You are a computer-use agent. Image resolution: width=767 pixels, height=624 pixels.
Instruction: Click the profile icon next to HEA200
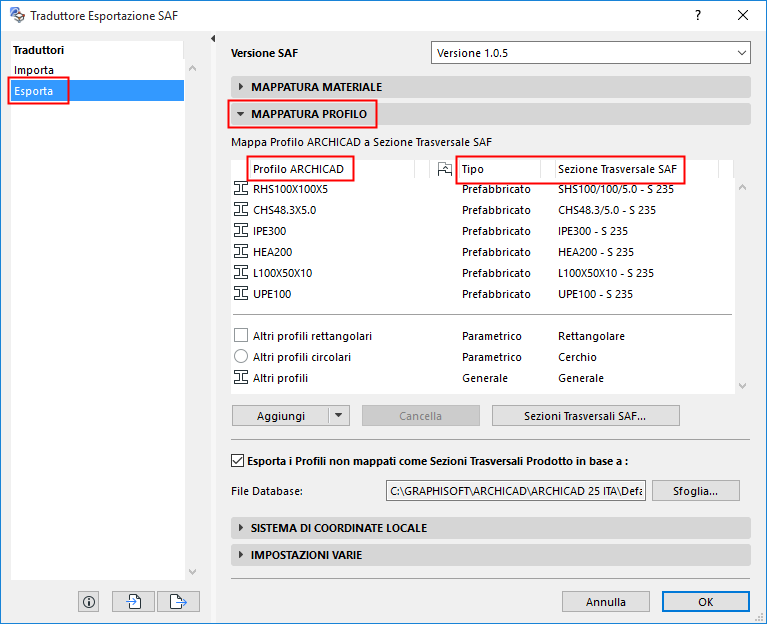point(241,251)
